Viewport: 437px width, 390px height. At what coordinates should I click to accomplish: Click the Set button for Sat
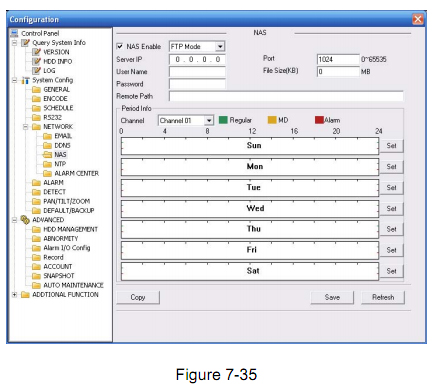[x=391, y=271]
